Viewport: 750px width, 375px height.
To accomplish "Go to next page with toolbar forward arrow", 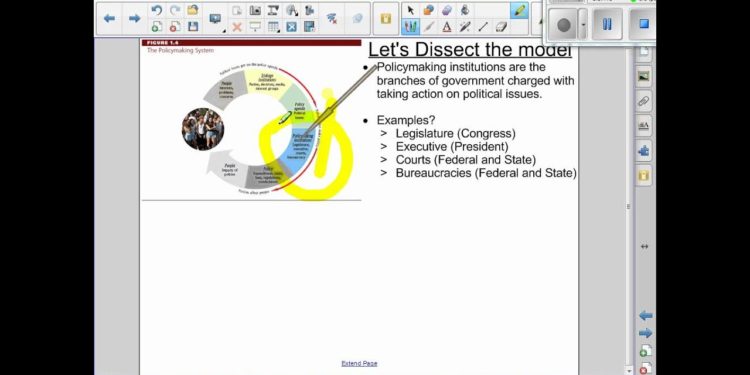I will (x=135, y=18).
